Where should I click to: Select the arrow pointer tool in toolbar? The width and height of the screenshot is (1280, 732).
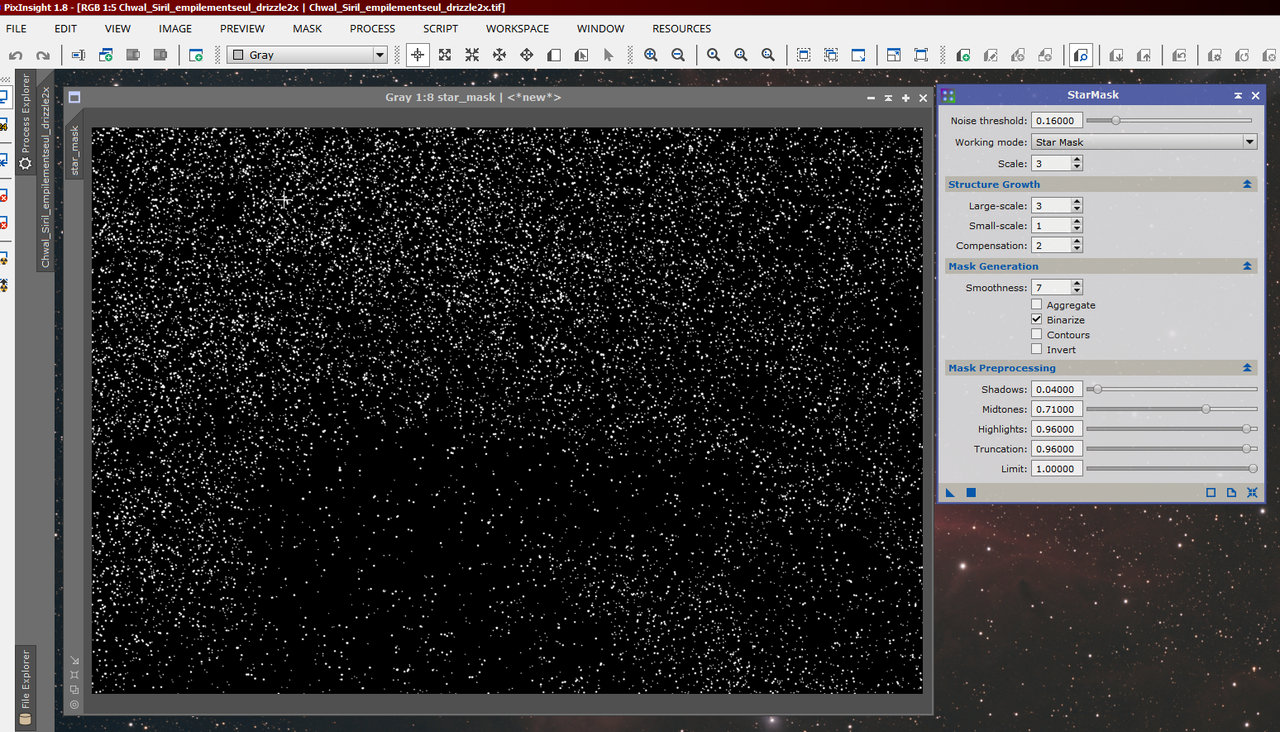click(x=608, y=55)
